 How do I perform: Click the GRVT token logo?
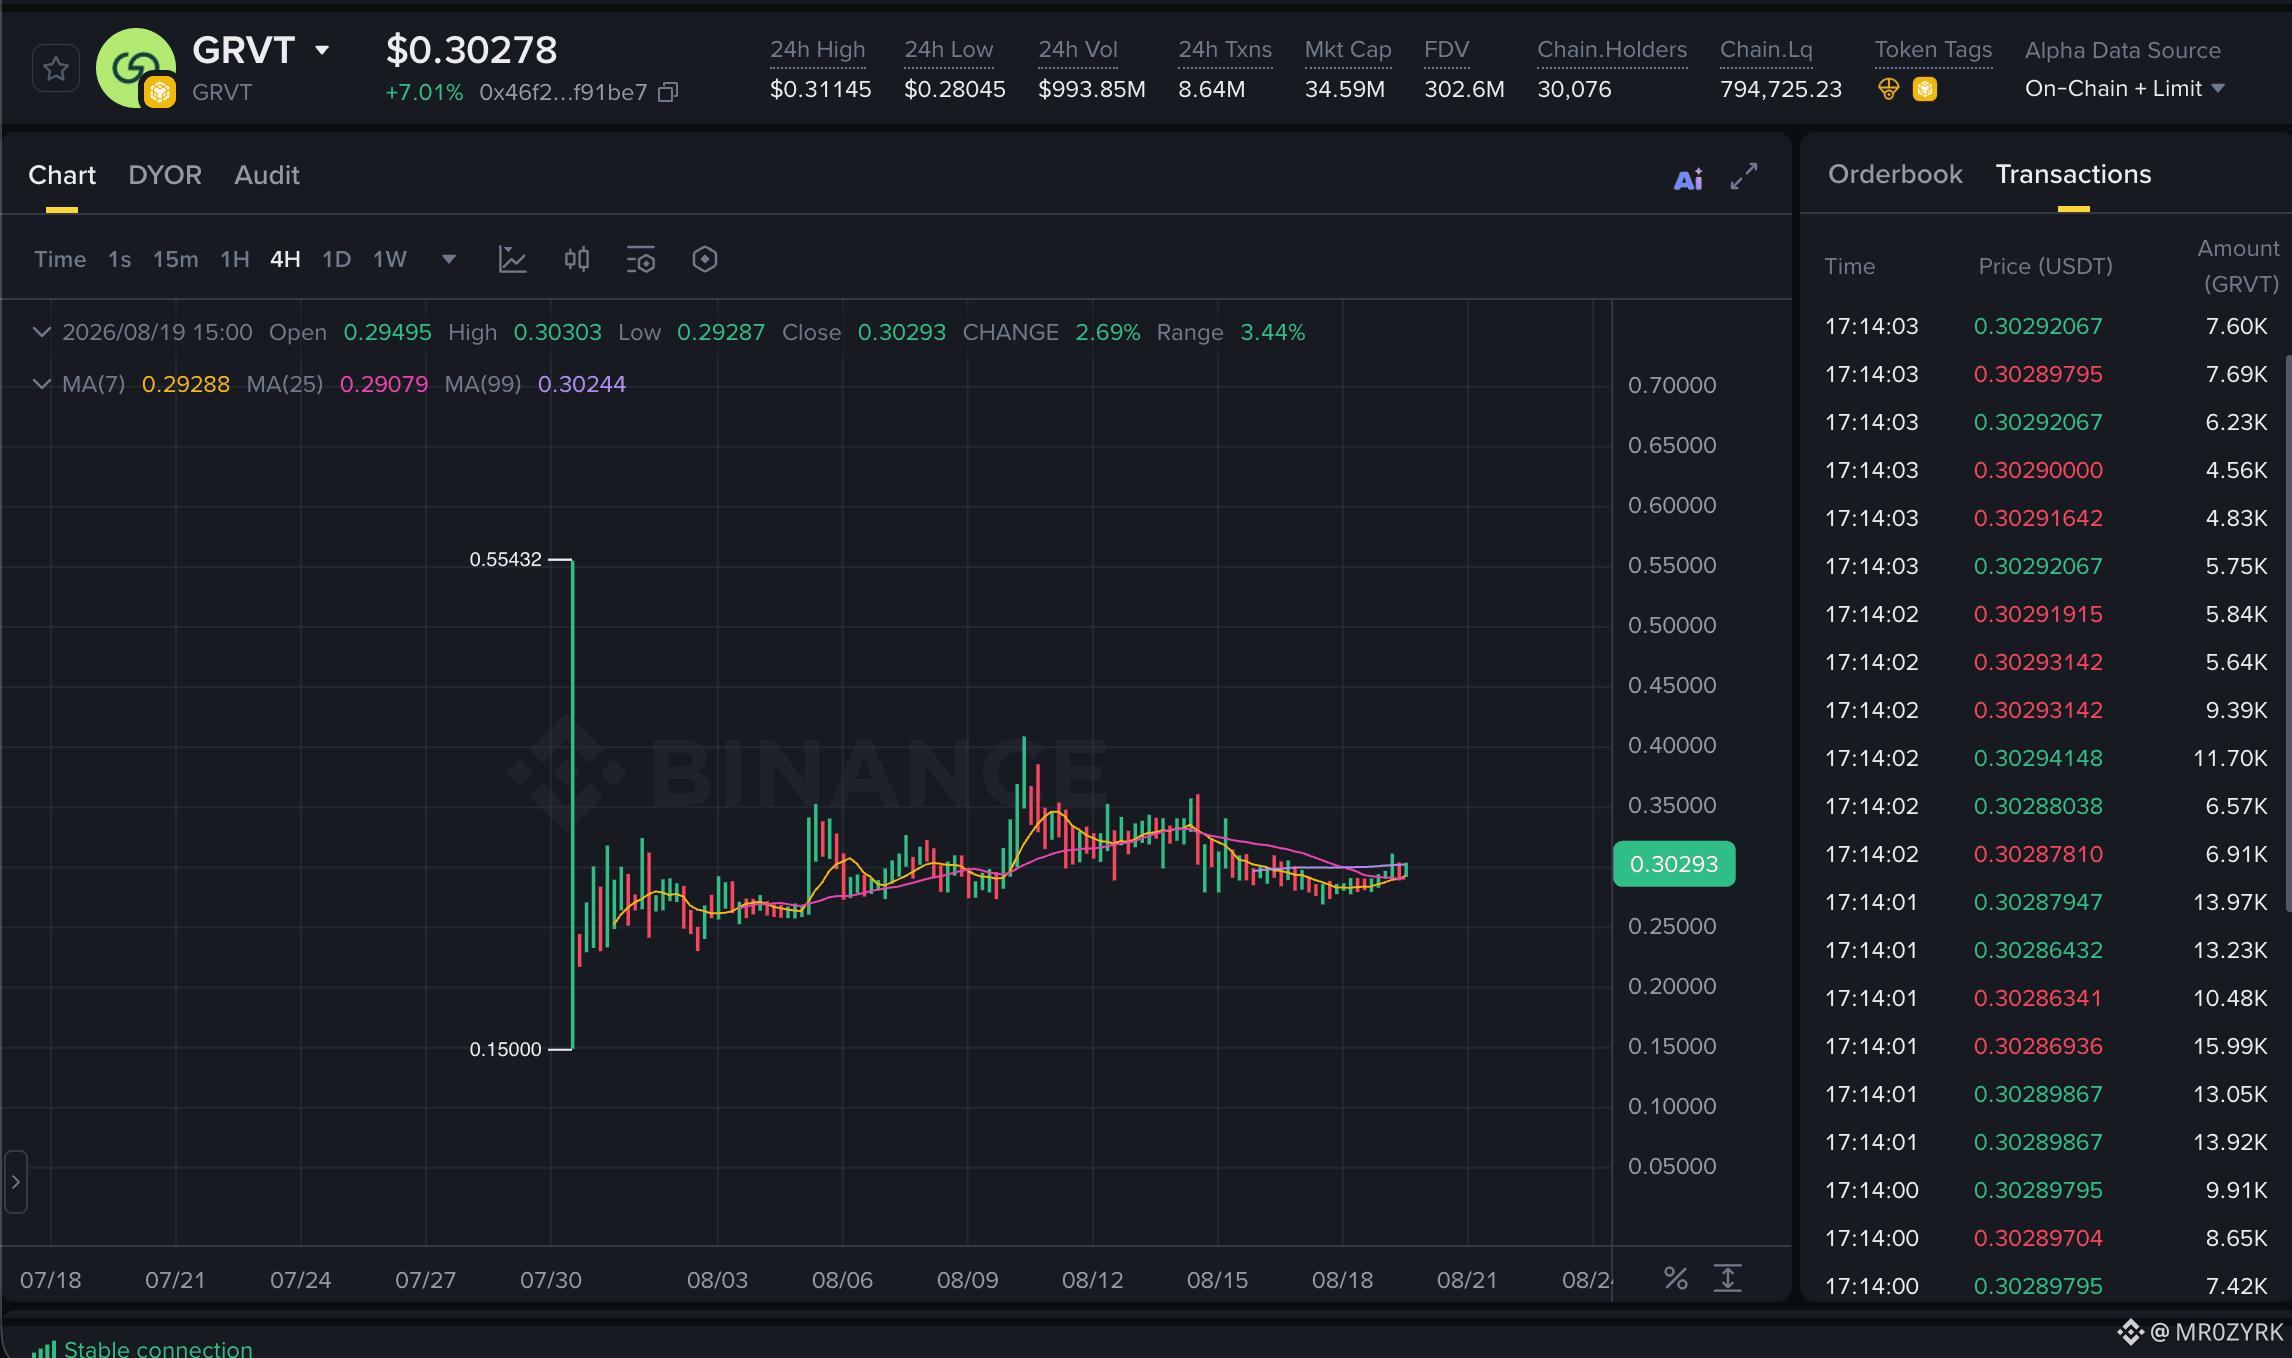[135, 68]
